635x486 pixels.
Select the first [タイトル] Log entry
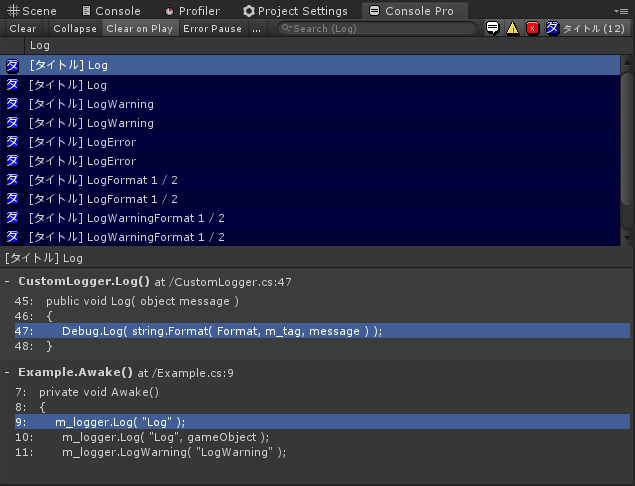coord(310,65)
